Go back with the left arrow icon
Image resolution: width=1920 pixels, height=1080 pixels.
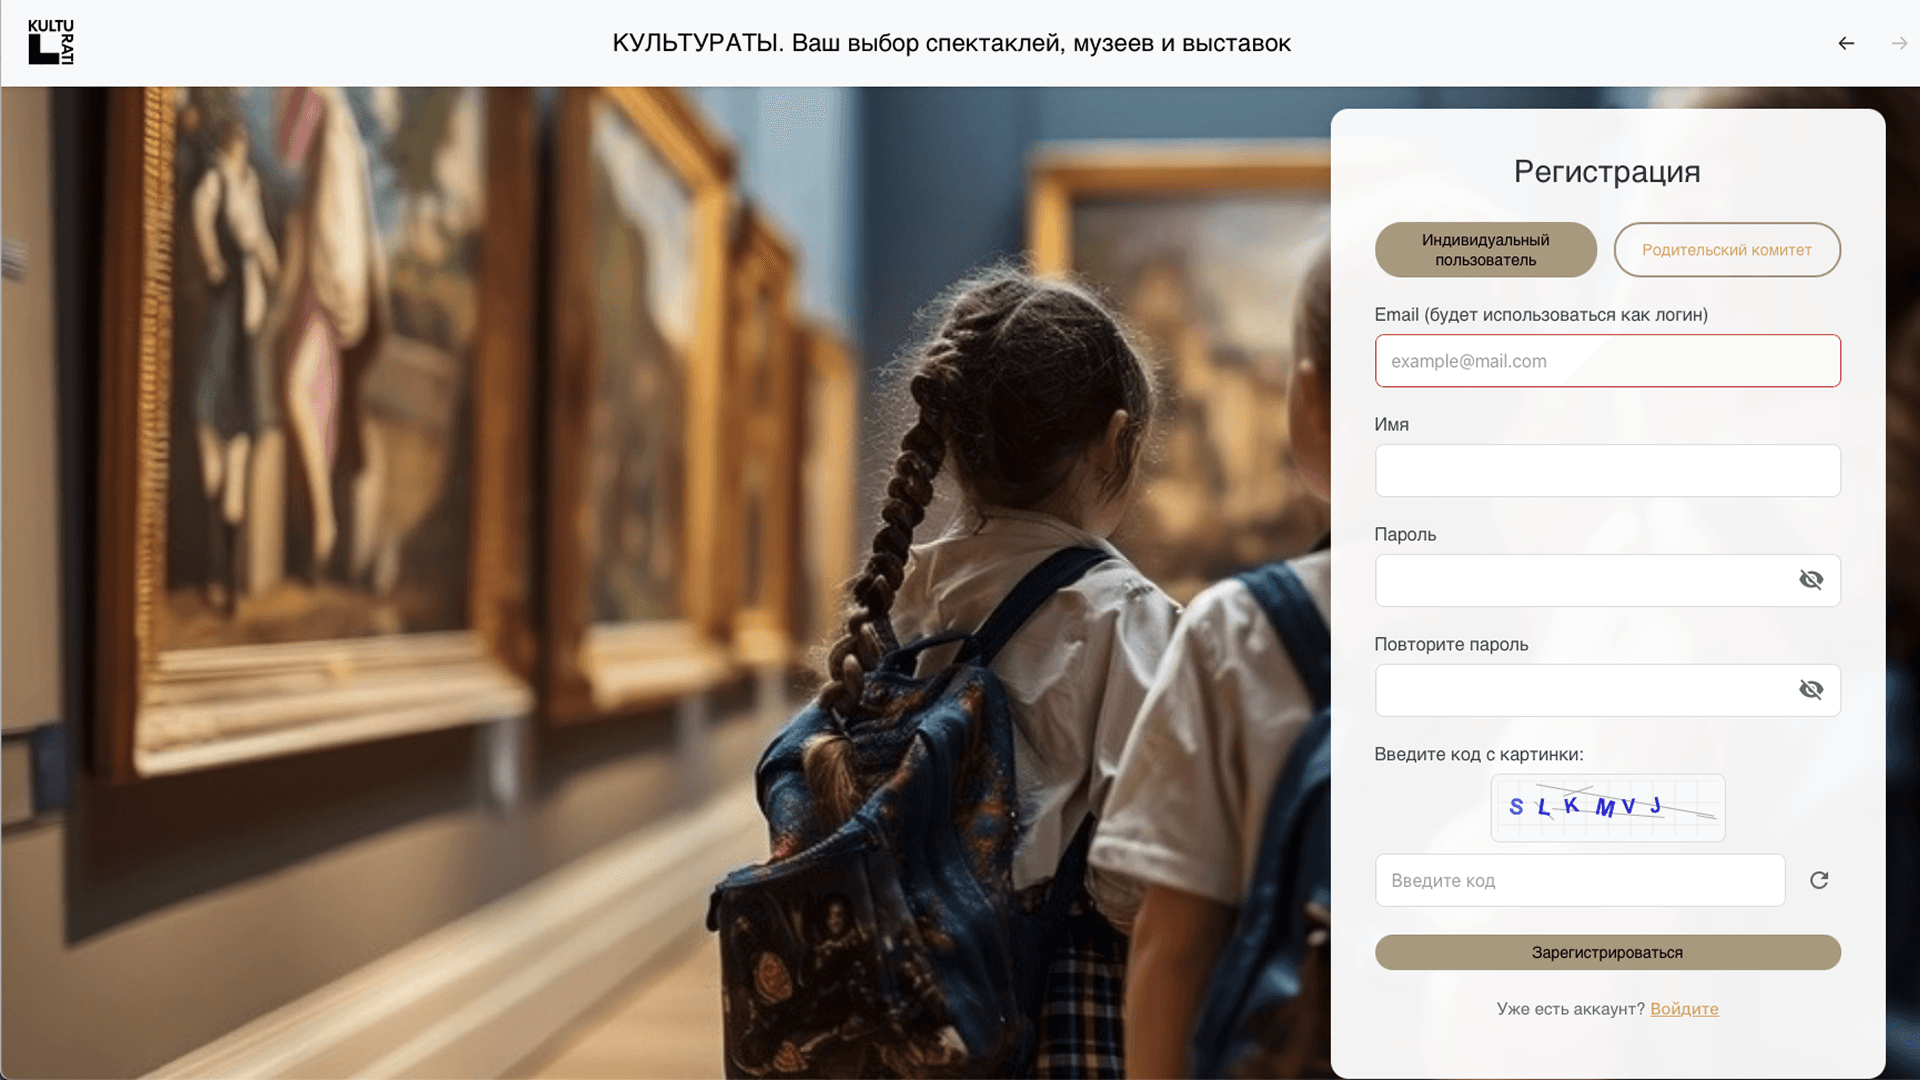(1846, 43)
